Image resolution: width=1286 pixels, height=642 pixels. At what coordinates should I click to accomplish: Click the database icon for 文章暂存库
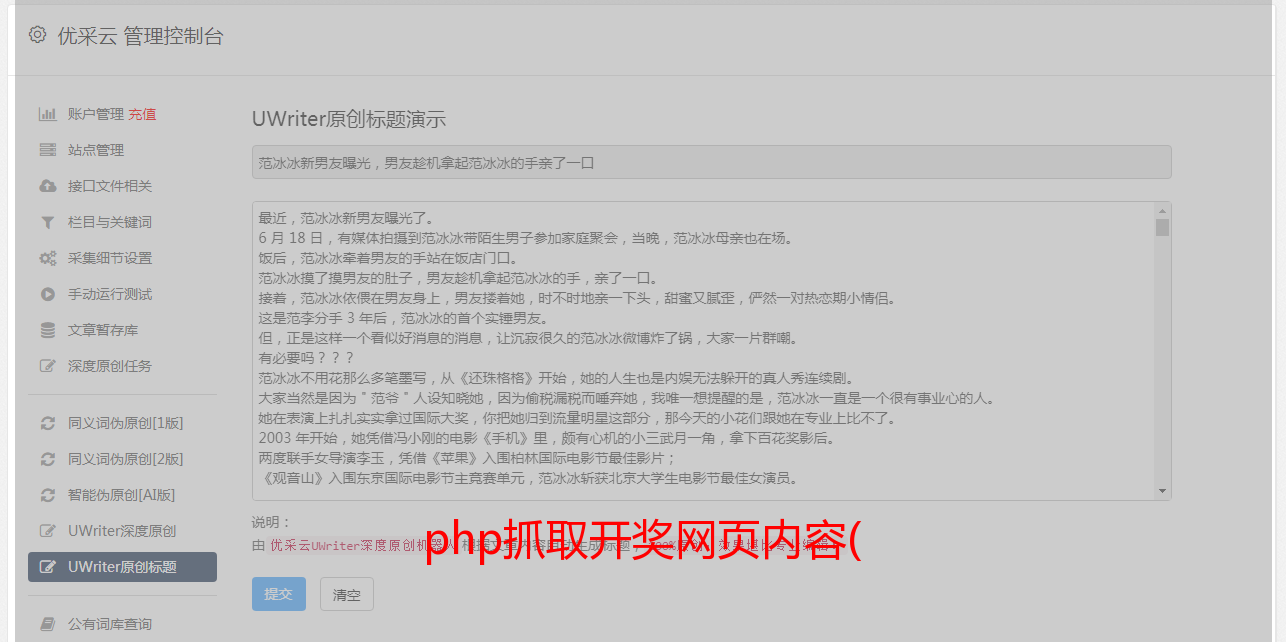click(47, 330)
